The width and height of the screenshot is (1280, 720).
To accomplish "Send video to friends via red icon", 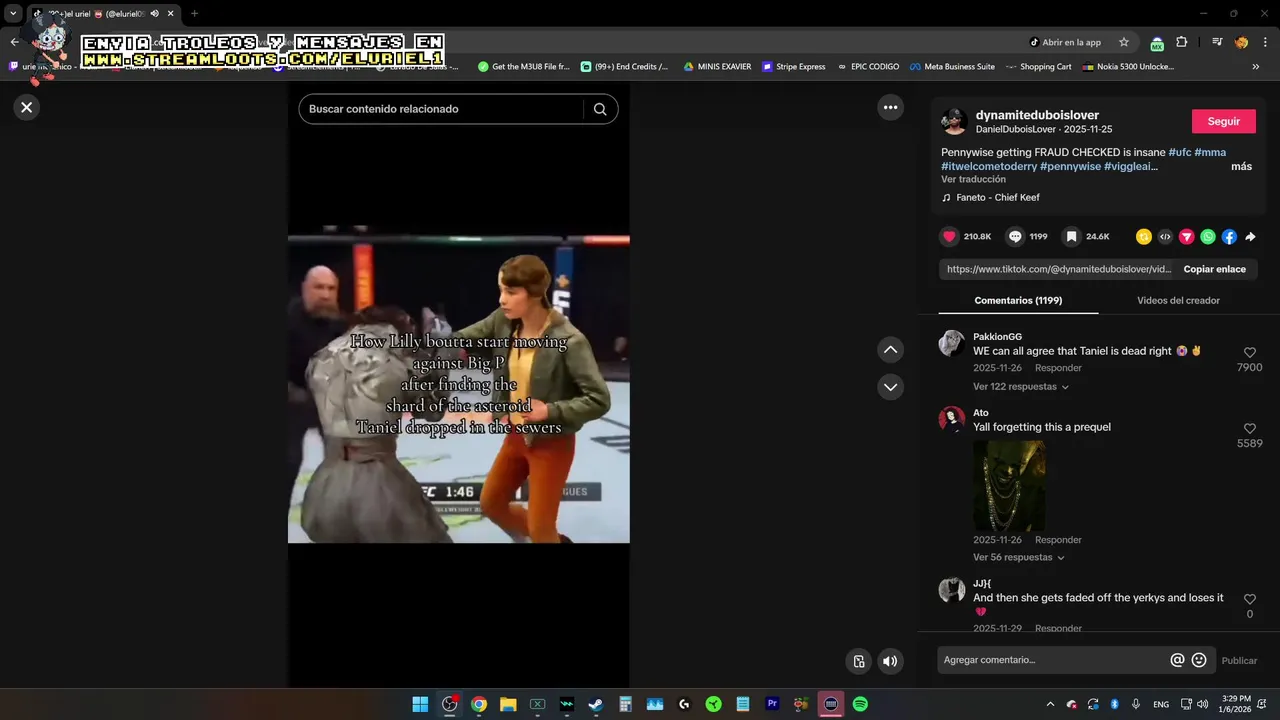I will click(x=1186, y=237).
